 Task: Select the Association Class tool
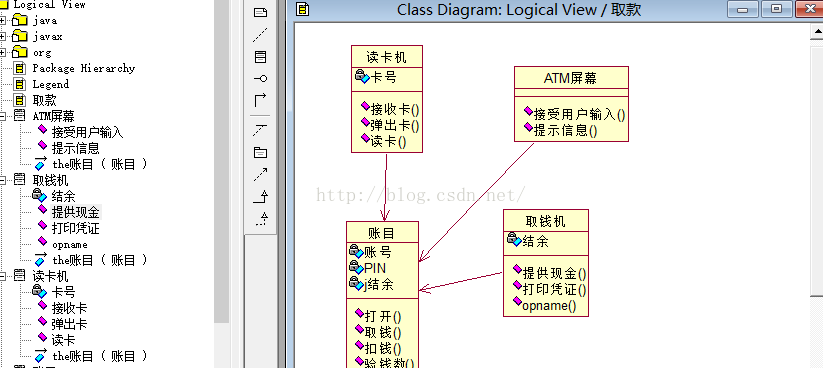pos(260,130)
